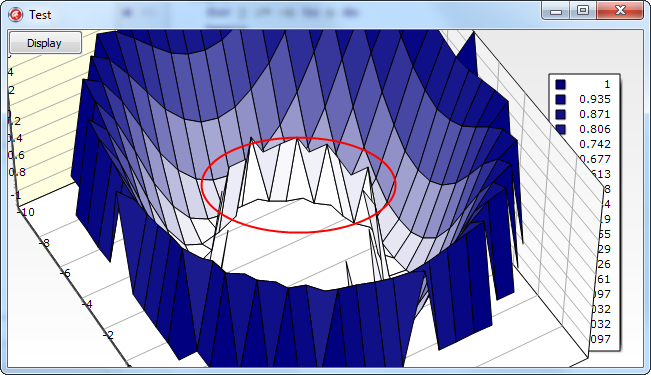Click the legend value 0.871
Screen dimensions: 651x375
click(x=595, y=114)
